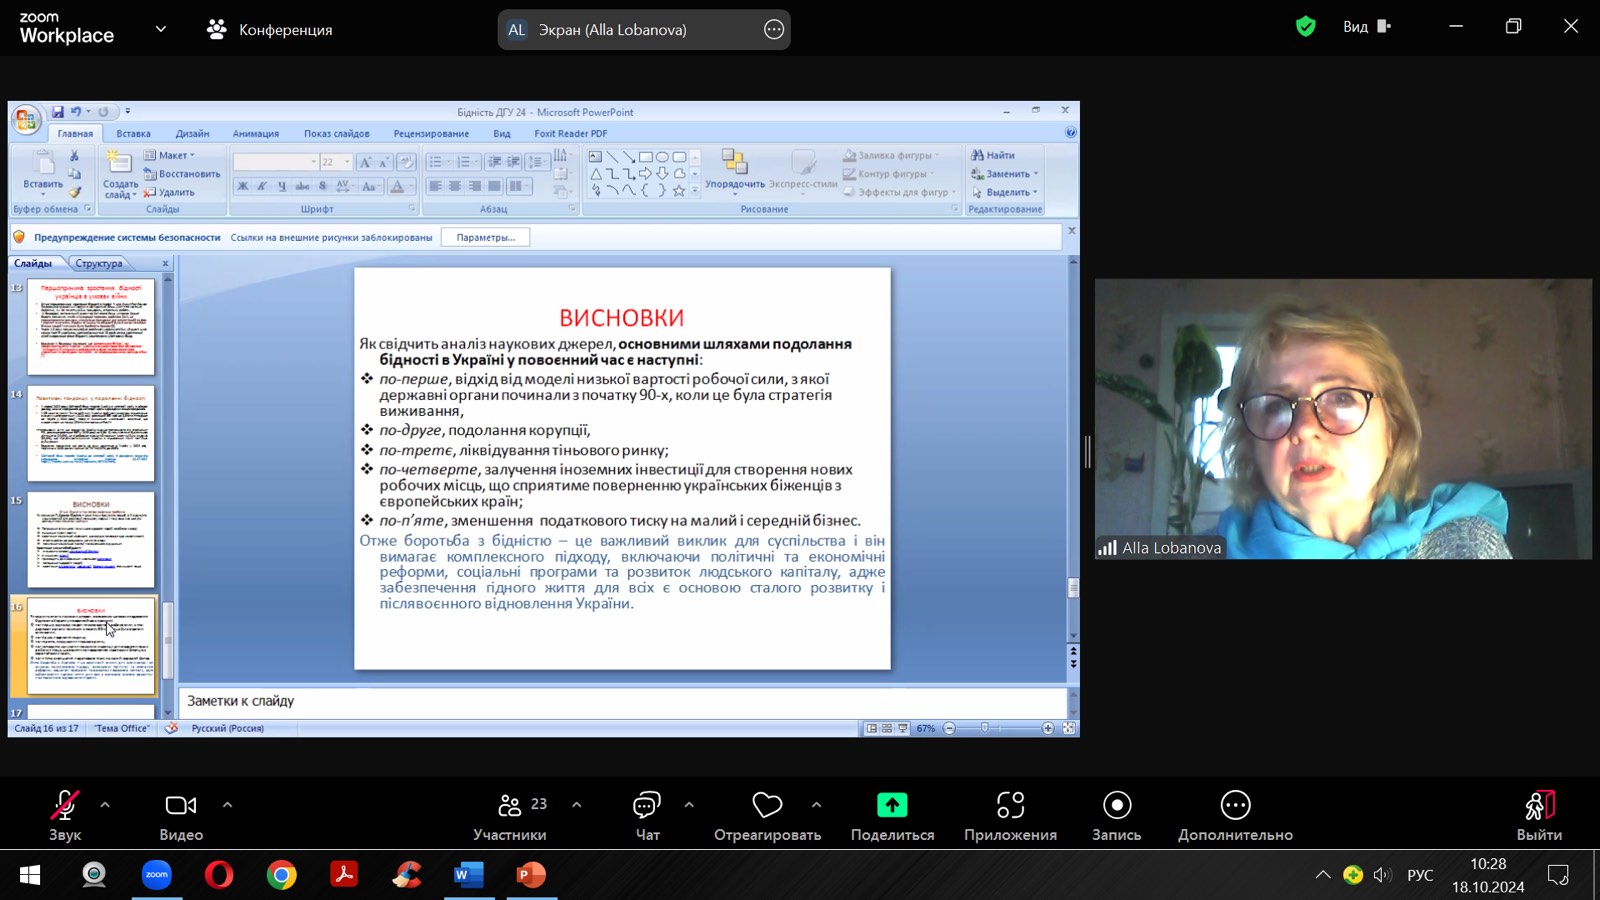Click the Вставить paste button
Viewport: 1600px width, 900px height.
click(x=43, y=173)
